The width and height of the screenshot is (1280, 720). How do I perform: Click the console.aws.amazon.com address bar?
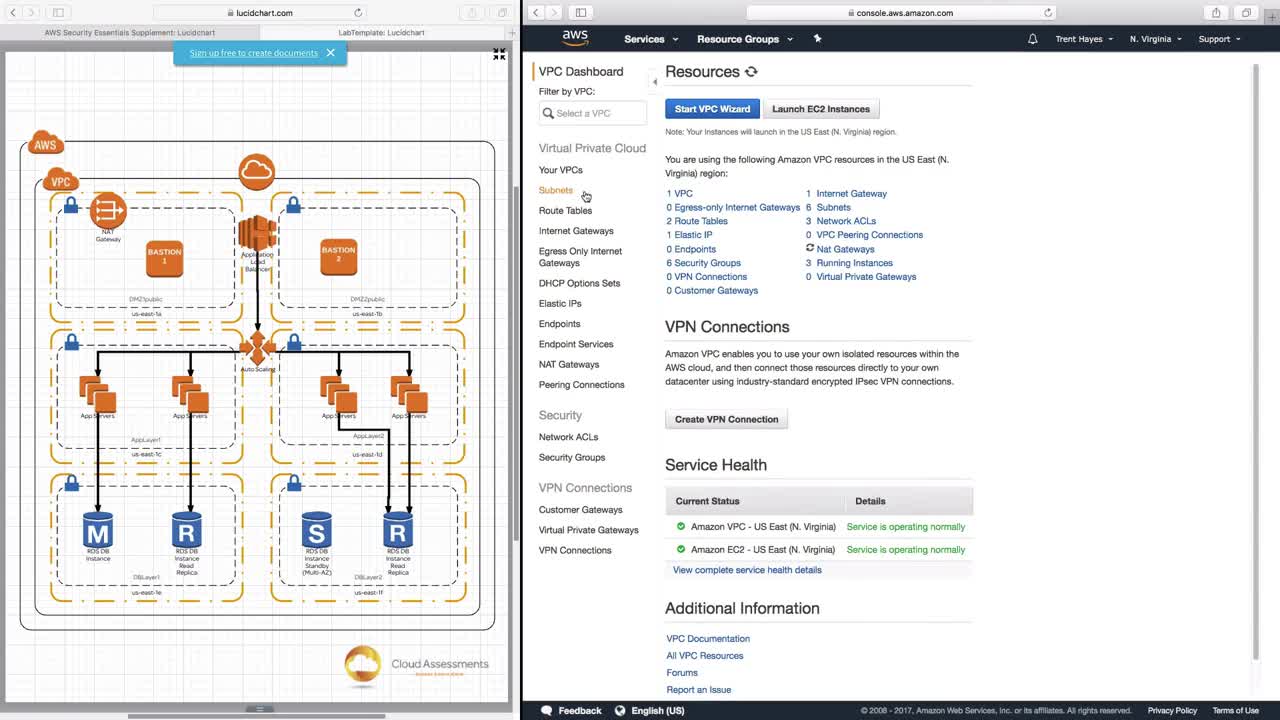click(x=900, y=13)
